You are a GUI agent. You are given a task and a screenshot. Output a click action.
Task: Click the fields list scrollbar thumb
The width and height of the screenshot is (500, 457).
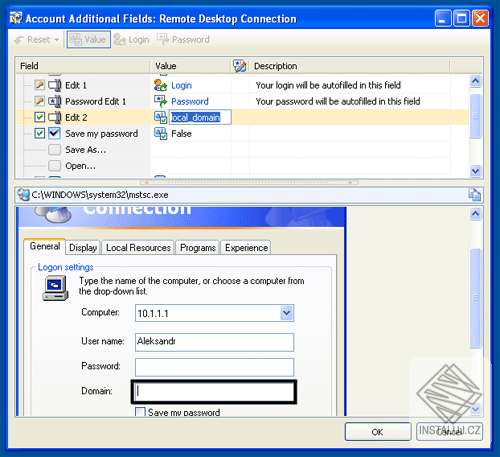tap(475, 116)
